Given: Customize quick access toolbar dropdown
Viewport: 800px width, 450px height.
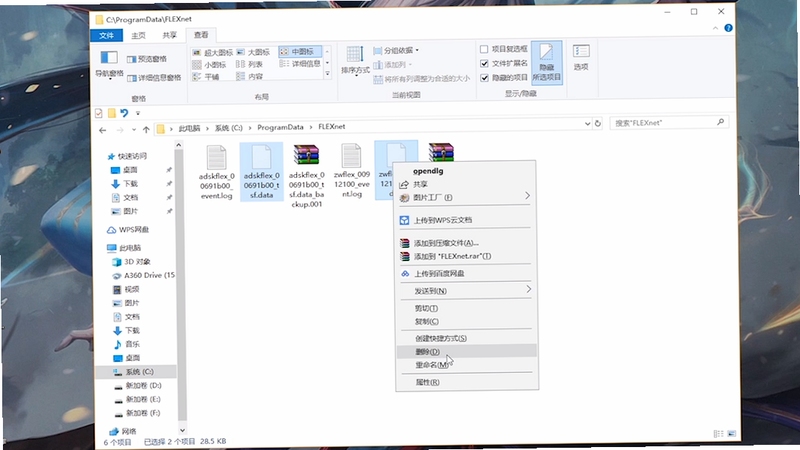Looking at the screenshot, I should (138, 113).
